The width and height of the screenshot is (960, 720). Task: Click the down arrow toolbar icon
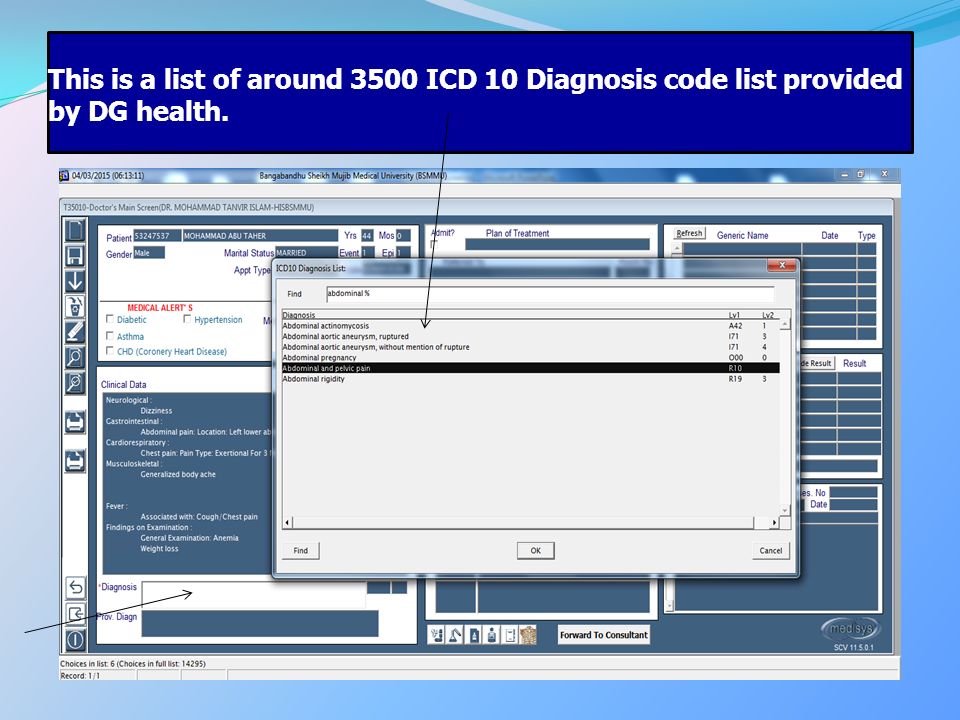click(75, 281)
